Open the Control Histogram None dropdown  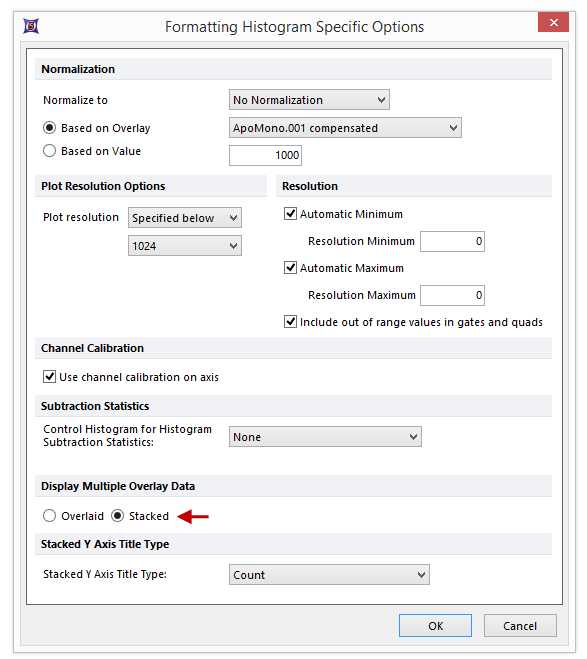[325, 437]
